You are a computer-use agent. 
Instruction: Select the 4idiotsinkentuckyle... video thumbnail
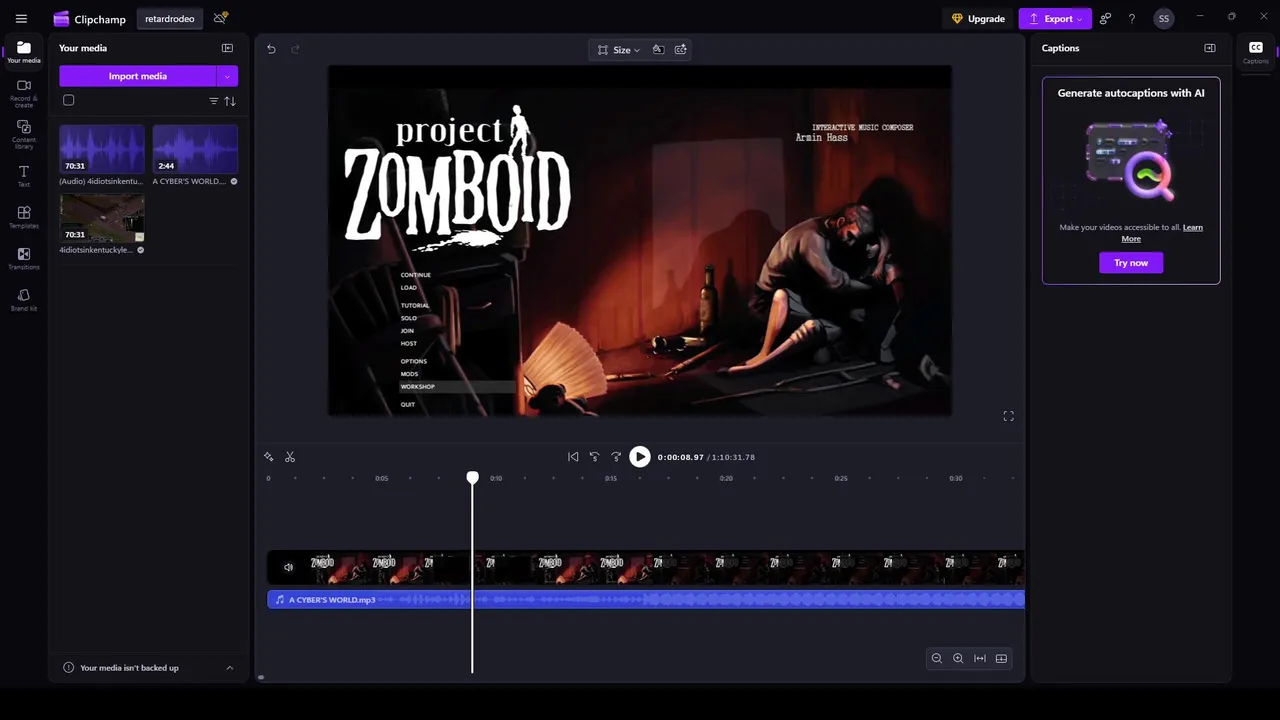tap(102, 218)
